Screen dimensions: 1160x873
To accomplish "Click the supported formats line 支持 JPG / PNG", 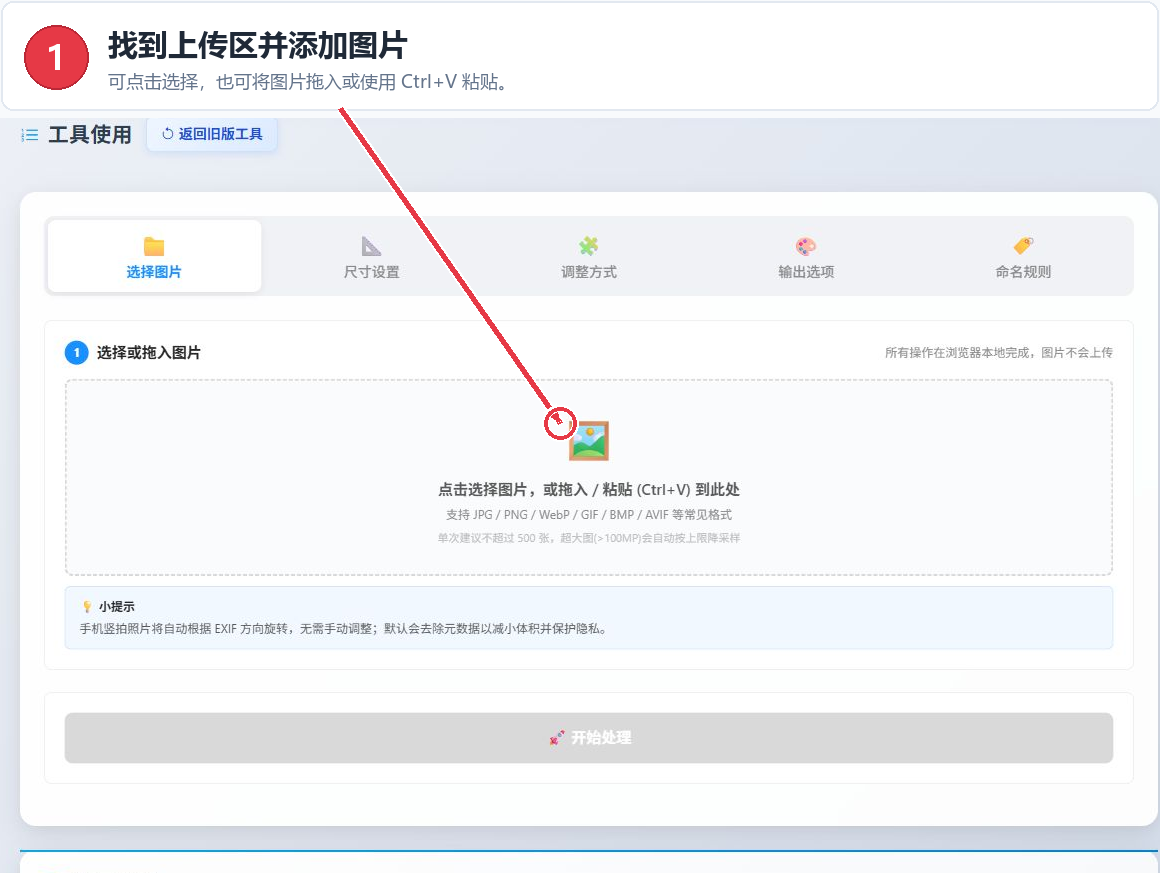I will click(x=589, y=515).
